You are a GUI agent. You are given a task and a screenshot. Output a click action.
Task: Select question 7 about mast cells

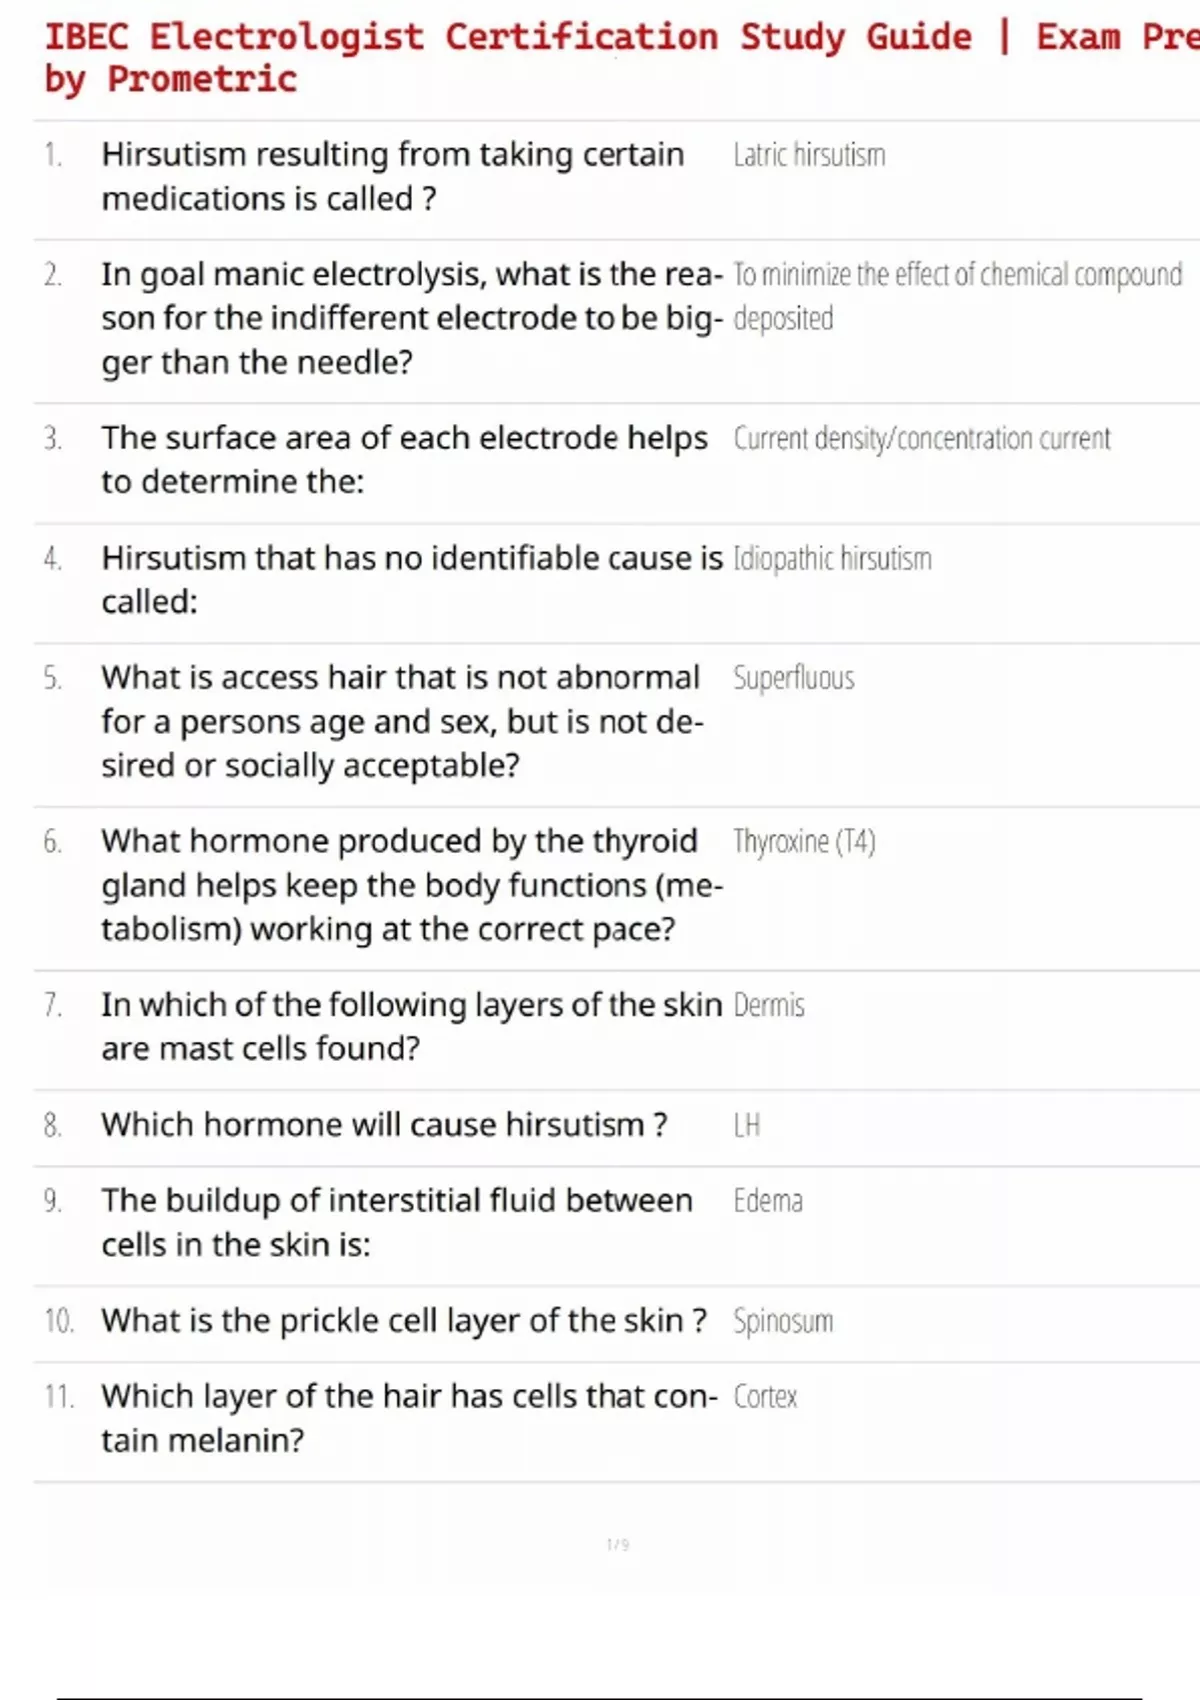[411, 1026]
